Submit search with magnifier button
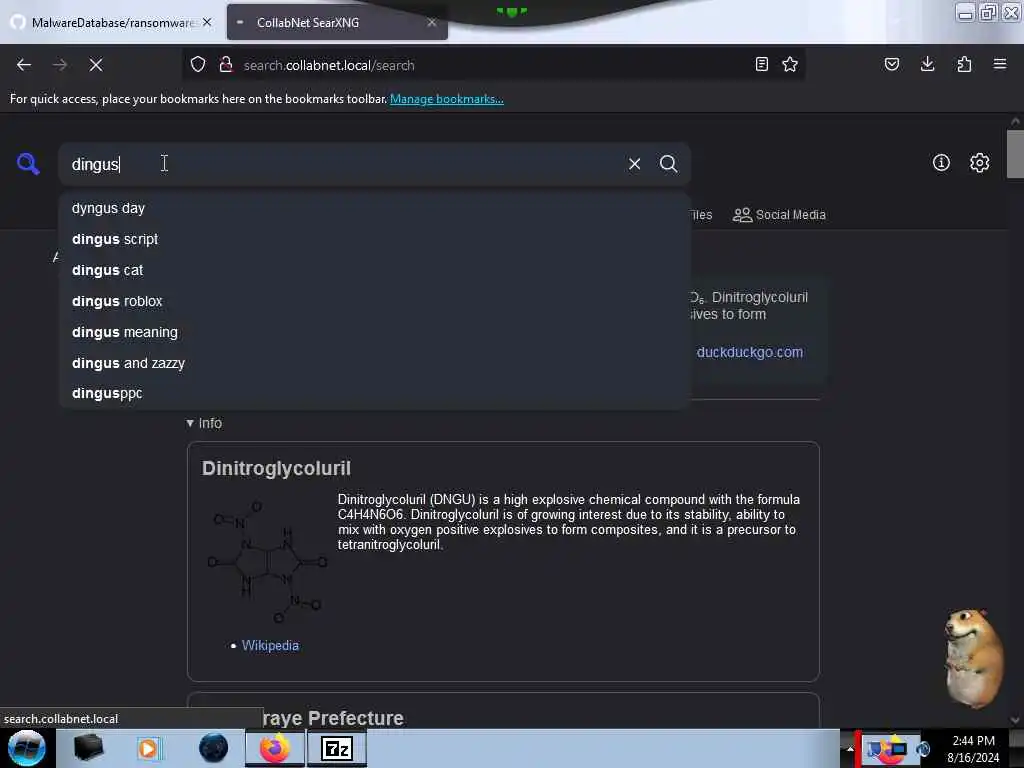 (668, 164)
